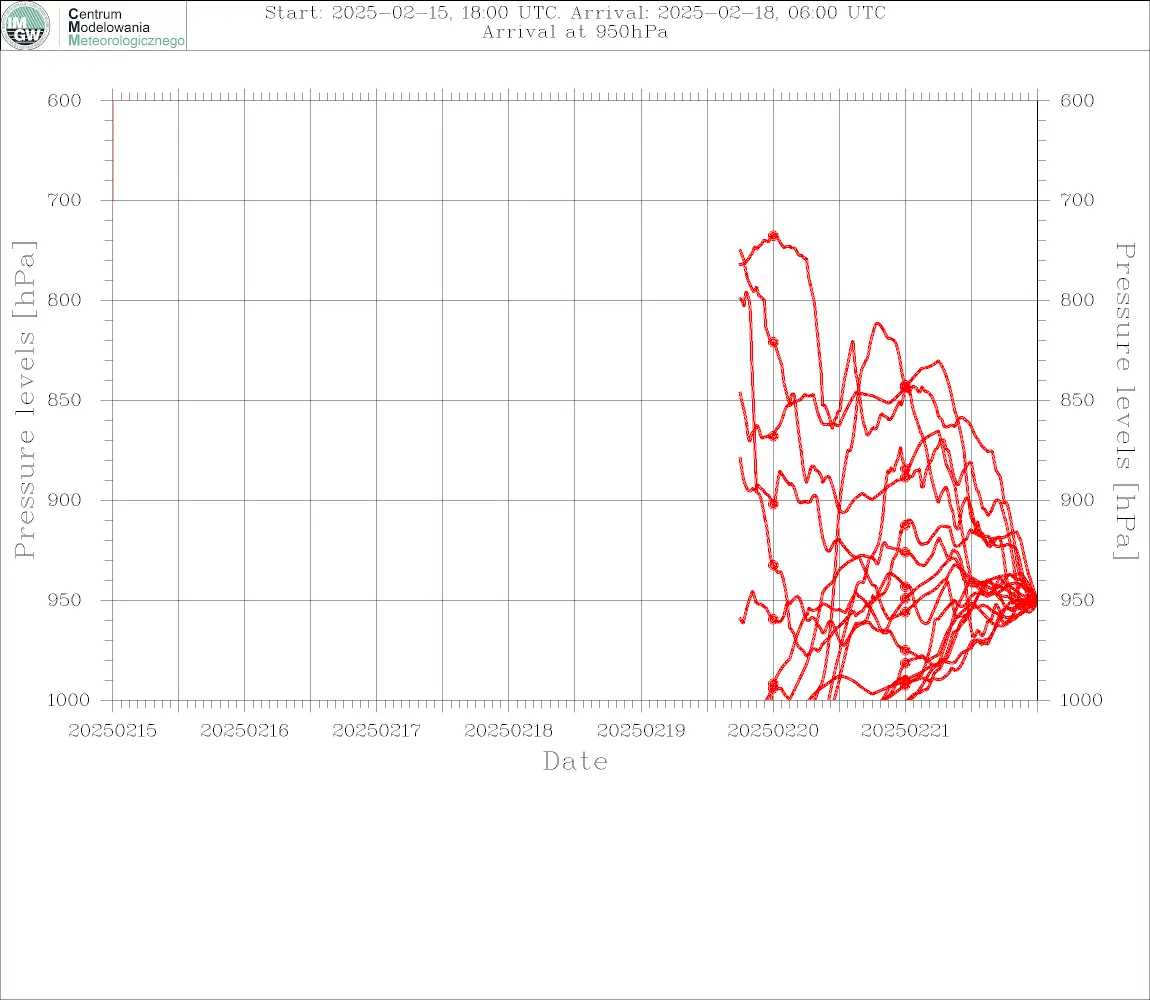Click the left axis 900 label
The width and height of the screenshot is (1150, 1000).
(65, 500)
